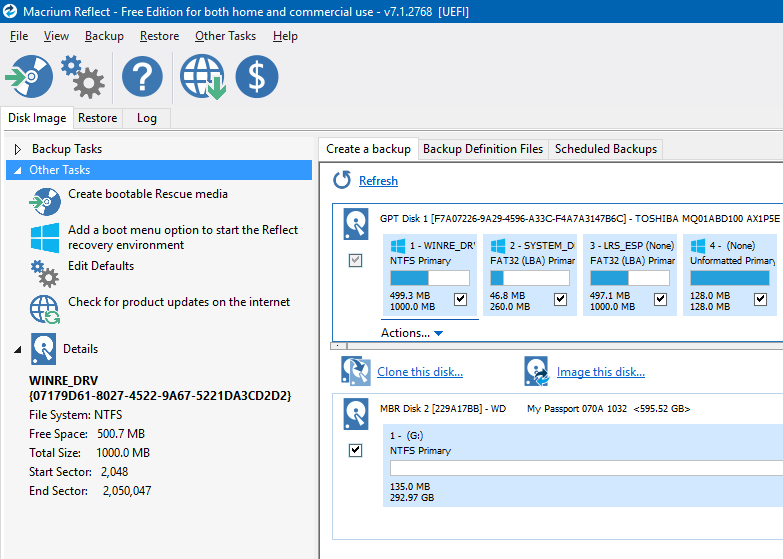
Task: Click the Edit Defaults task
Action: point(101,266)
